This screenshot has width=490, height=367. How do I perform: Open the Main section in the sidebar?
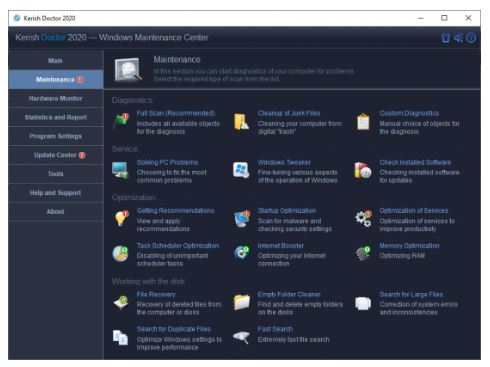pos(56,60)
